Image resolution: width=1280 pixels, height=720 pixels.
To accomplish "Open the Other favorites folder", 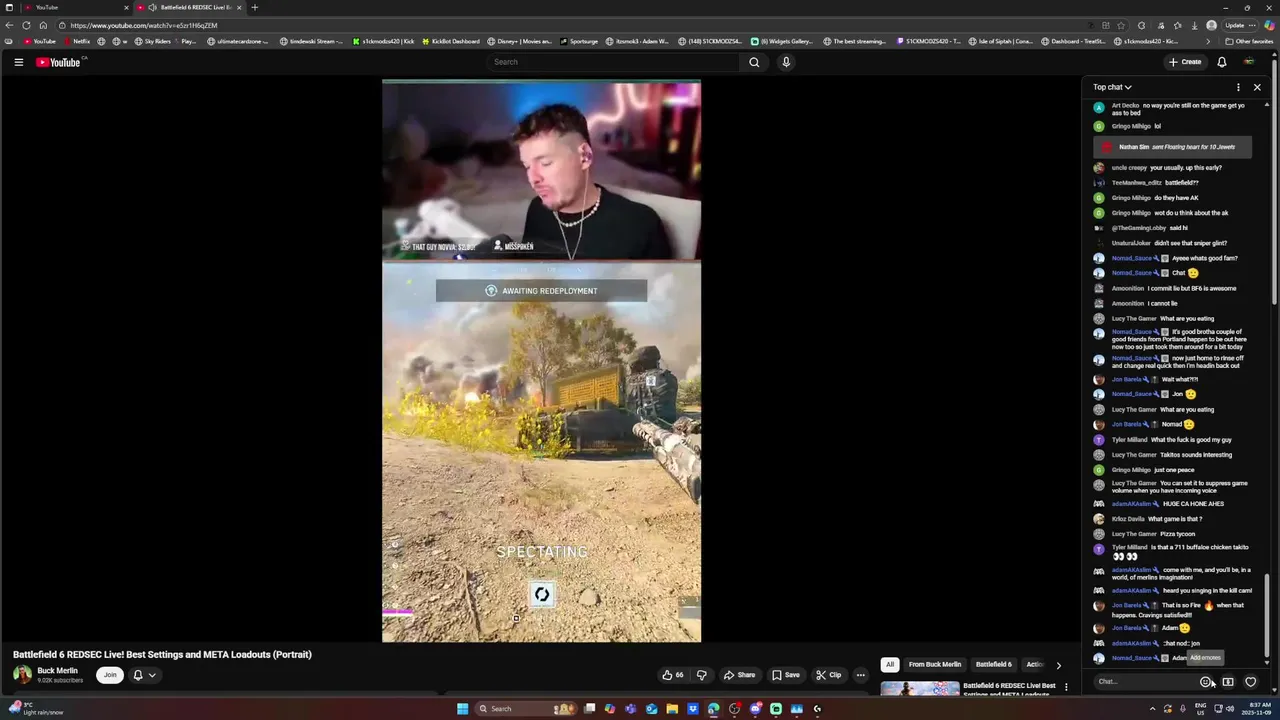I will tap(1249, 41).
